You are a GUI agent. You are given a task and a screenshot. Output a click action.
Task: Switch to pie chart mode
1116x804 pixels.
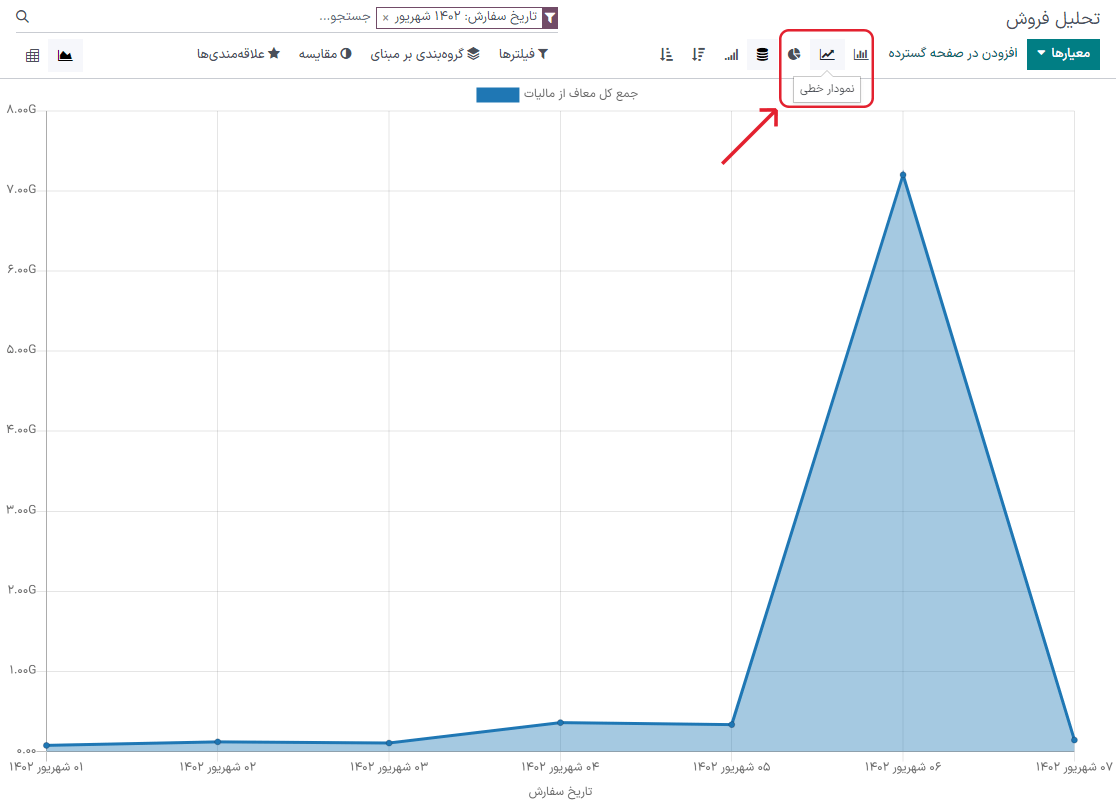click(x=794, y=54)
